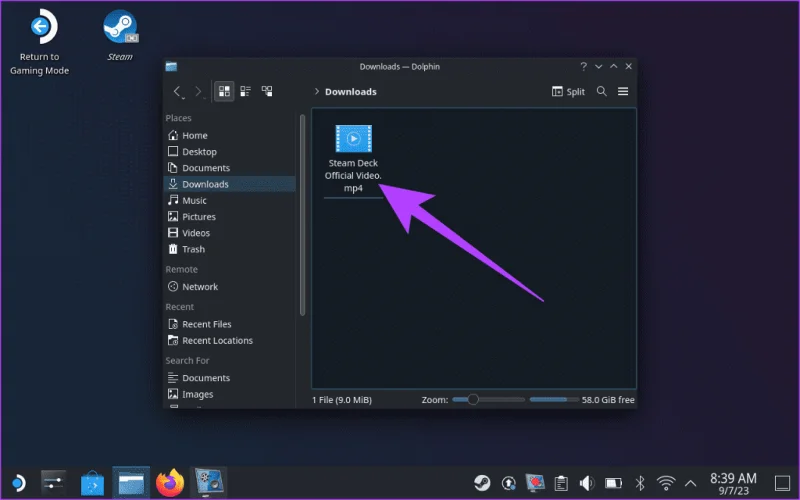Go back in Dolphin navigation
800x500 pixels.
point(177,91)
